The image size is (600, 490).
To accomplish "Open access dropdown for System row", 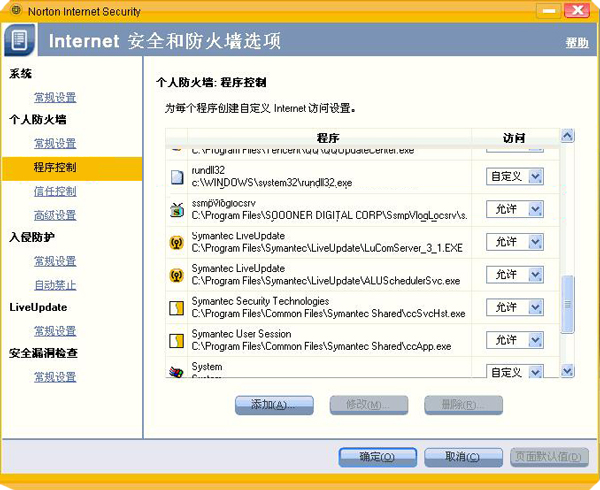I will click(515, 371).
